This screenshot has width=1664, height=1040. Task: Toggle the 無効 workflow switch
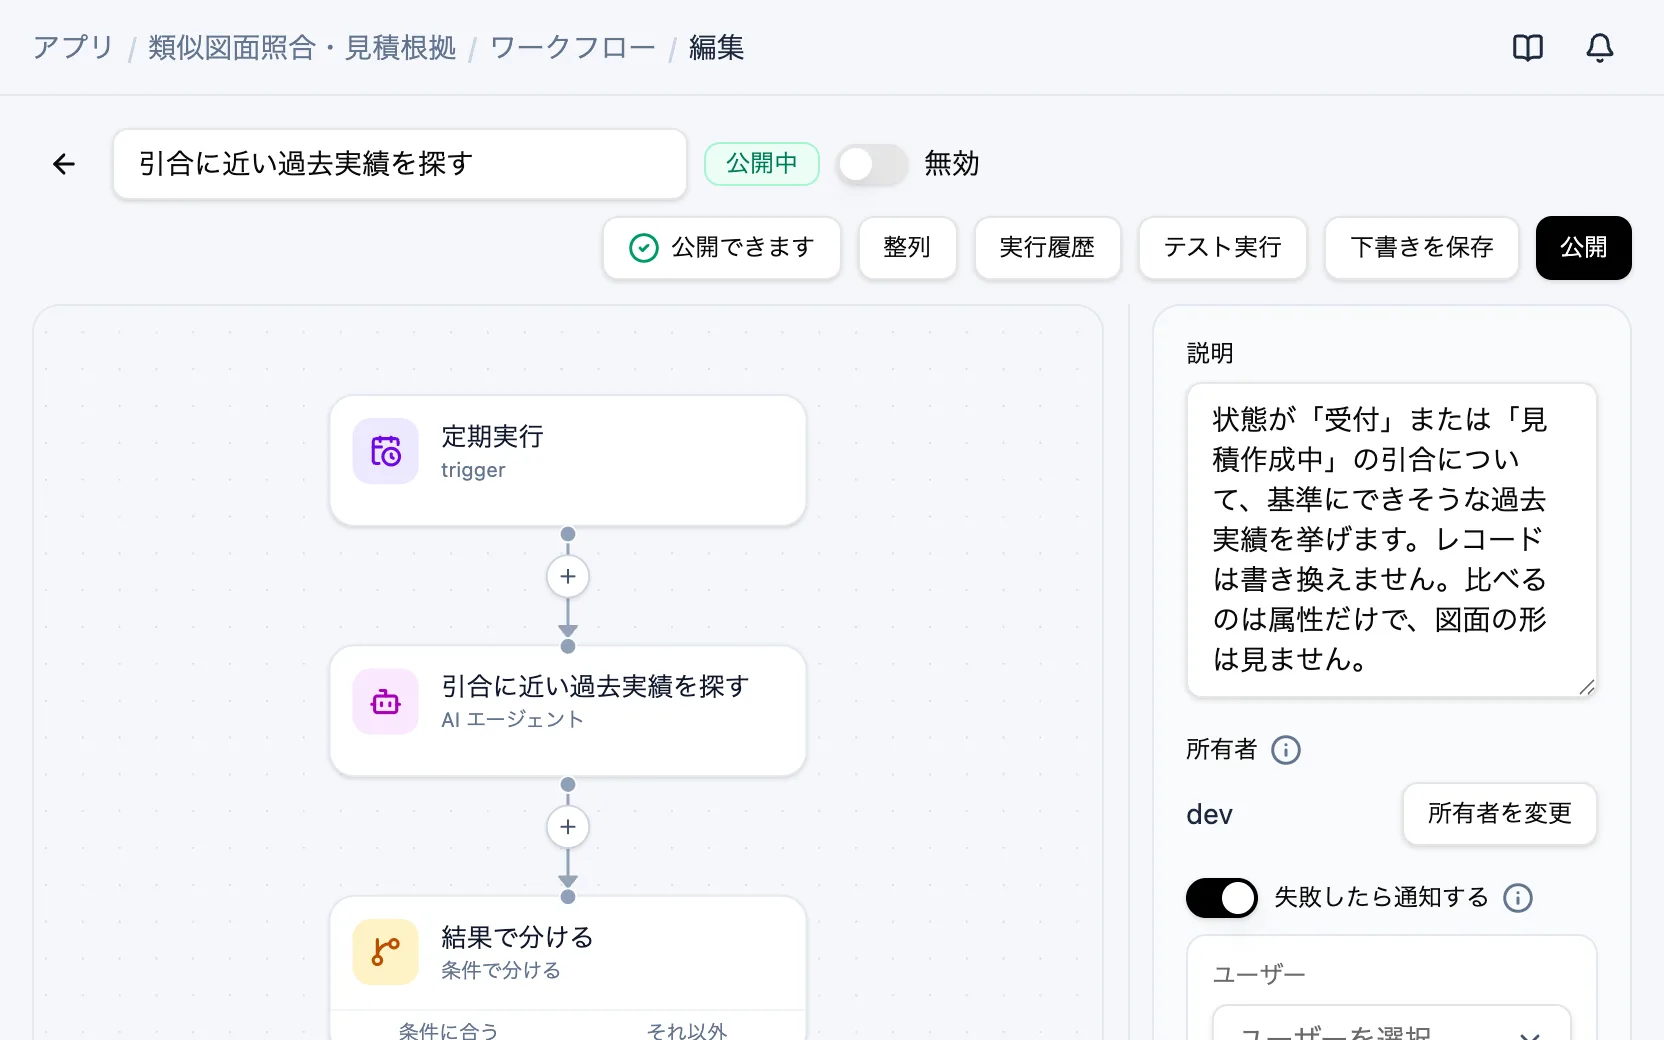(872, 164)
